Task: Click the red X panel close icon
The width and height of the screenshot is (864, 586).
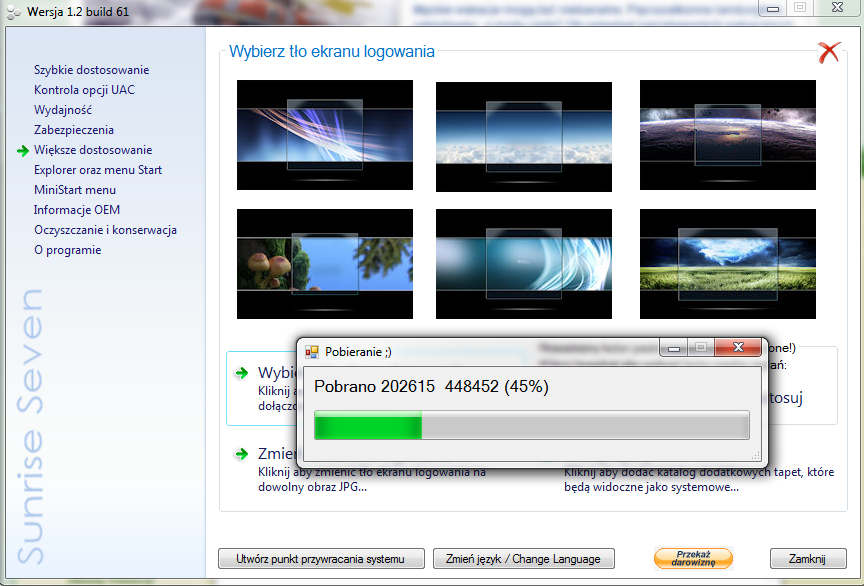Action: tap(829, 52)
